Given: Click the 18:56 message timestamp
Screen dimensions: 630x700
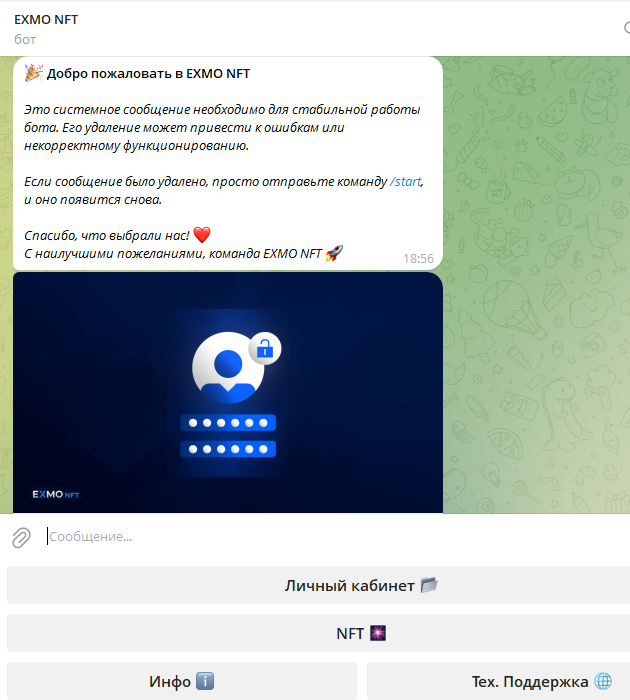Looking at the screenshot, I should (x=418, y=258).
